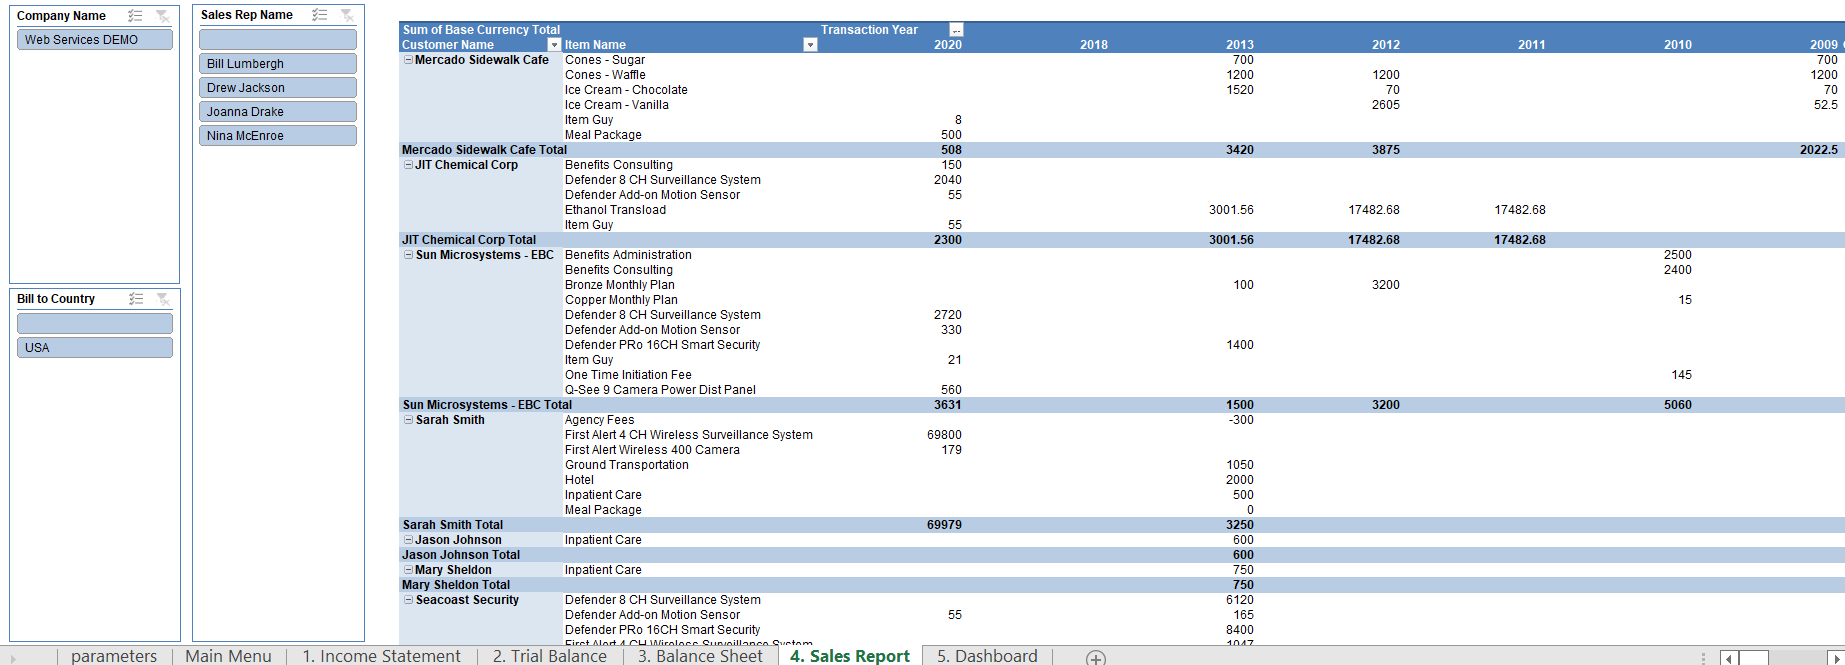Select the Sarah Smith Total row label

(x=452, y=525)
